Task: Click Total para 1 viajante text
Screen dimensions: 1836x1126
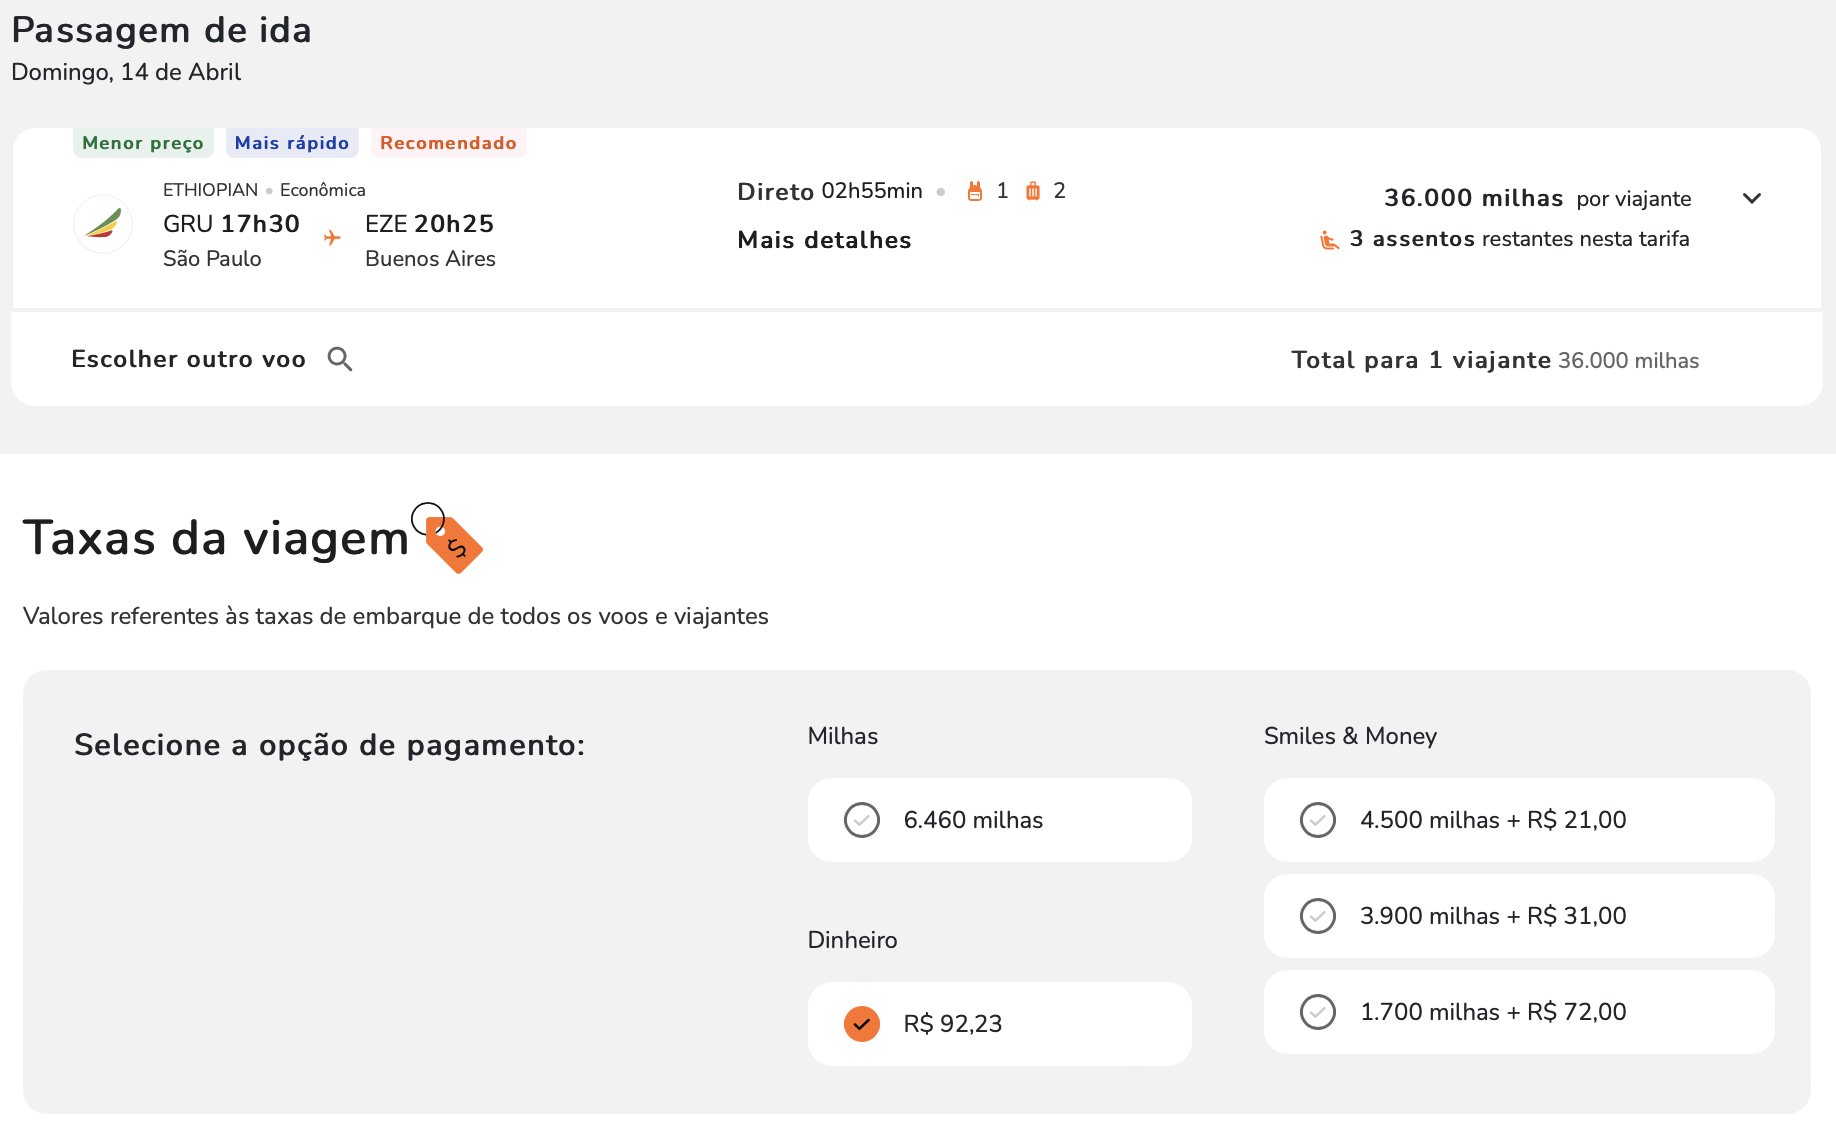Action: (1421, 360)
